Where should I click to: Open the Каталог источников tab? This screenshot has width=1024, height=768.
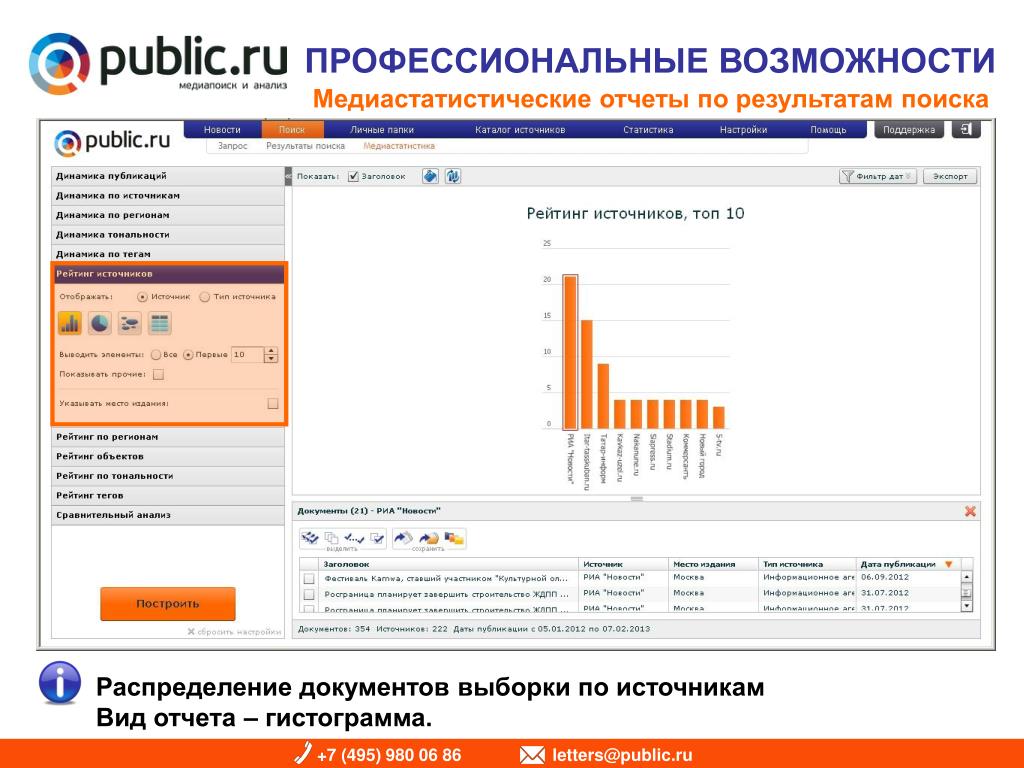pos(520,130)
